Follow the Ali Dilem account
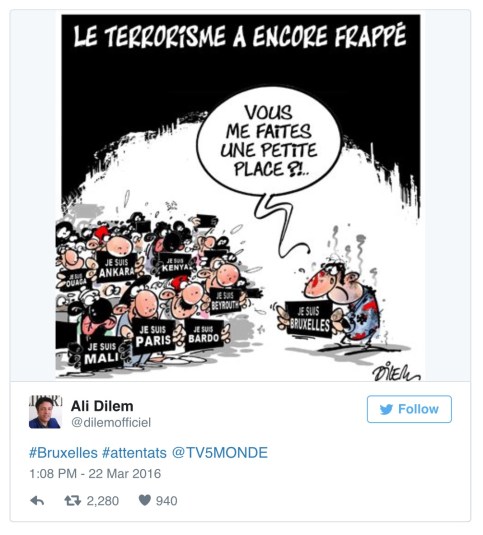Screen dimensions: 483x535 [x=409, y=409]
